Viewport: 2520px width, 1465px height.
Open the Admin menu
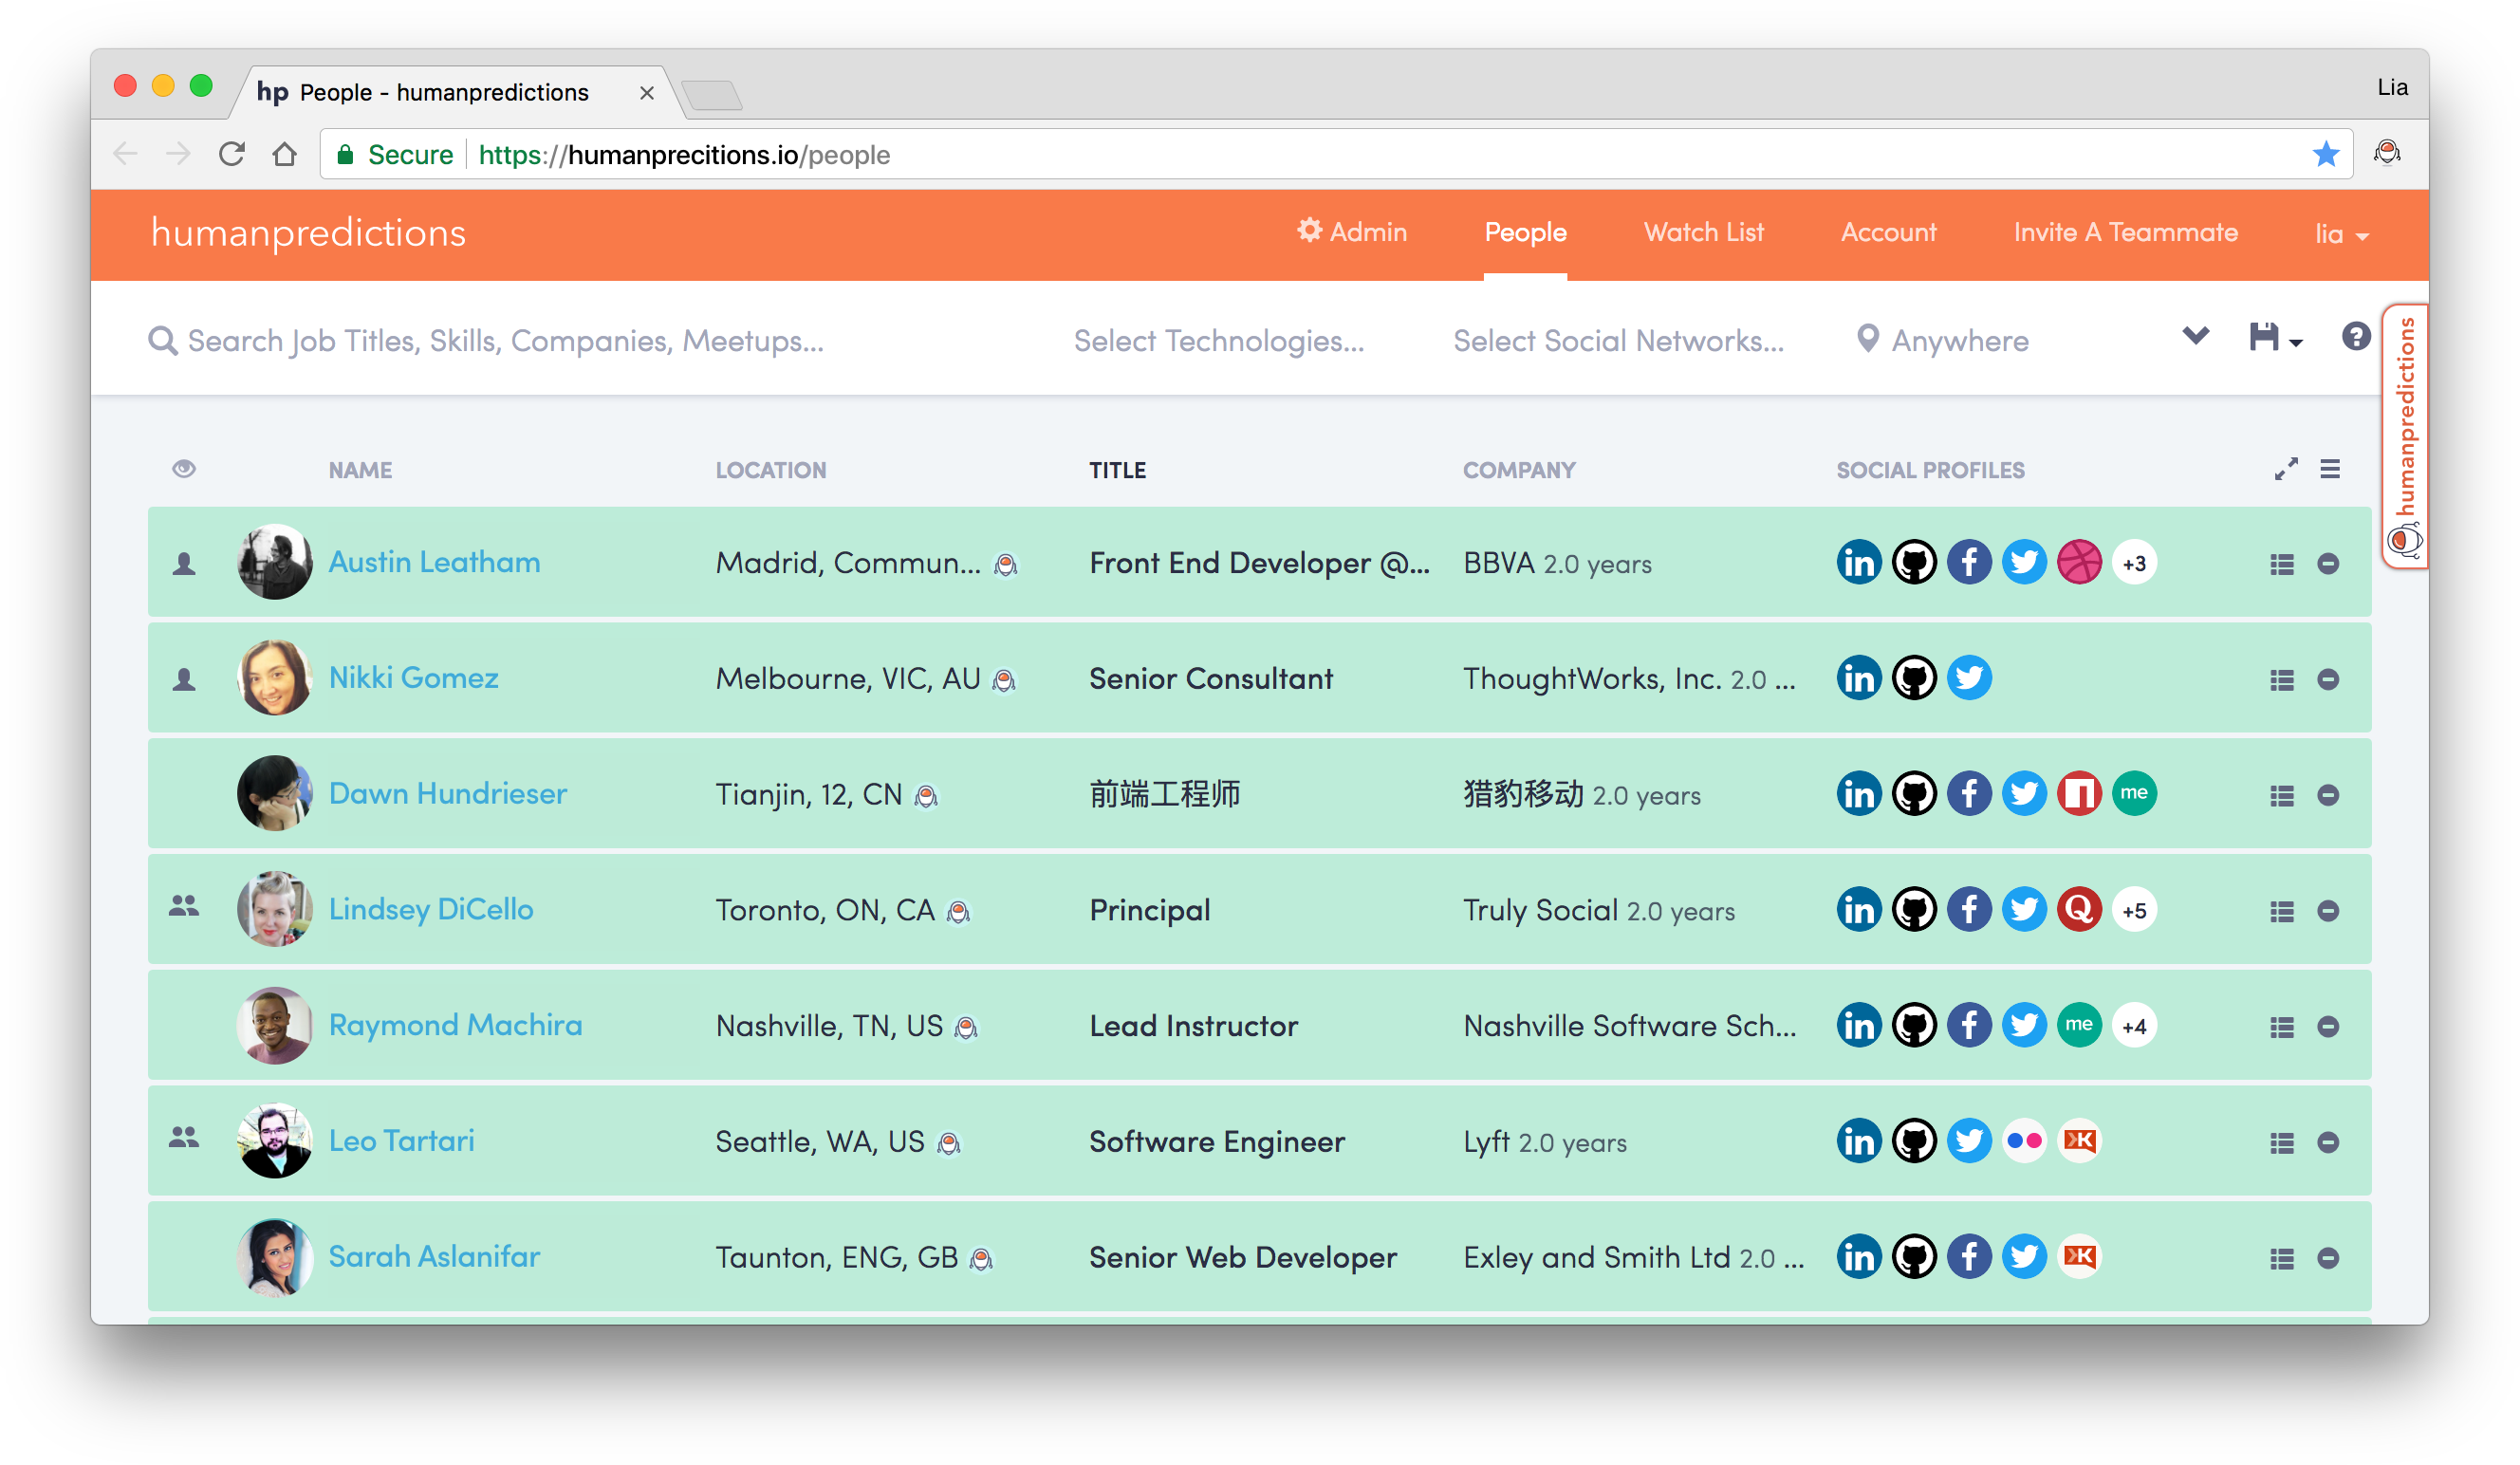[1352, 231]
